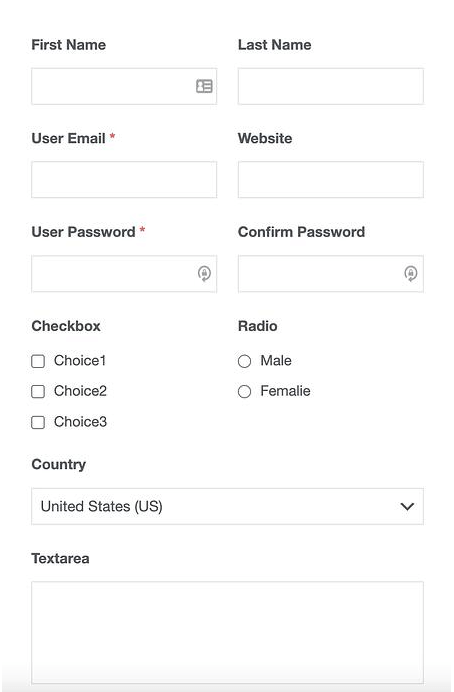
Task: Click the Male label text
Action: [276, 361]
